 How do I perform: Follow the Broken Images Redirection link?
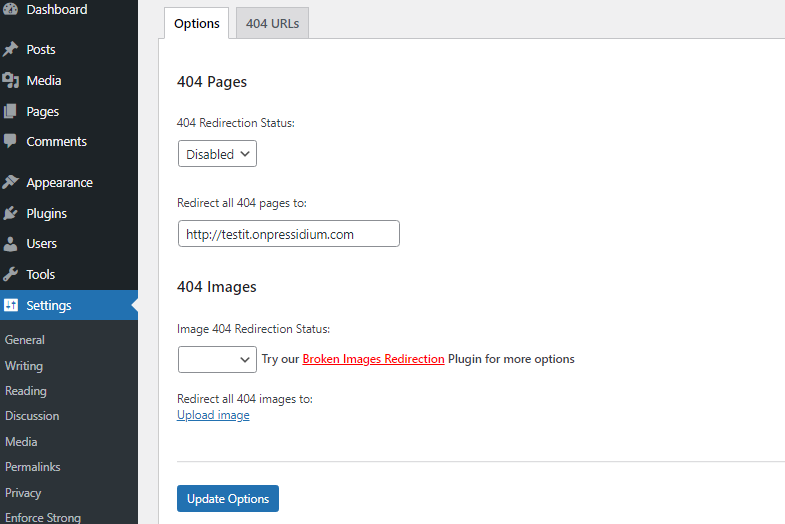pyautogui.click(x=373, y=359)
